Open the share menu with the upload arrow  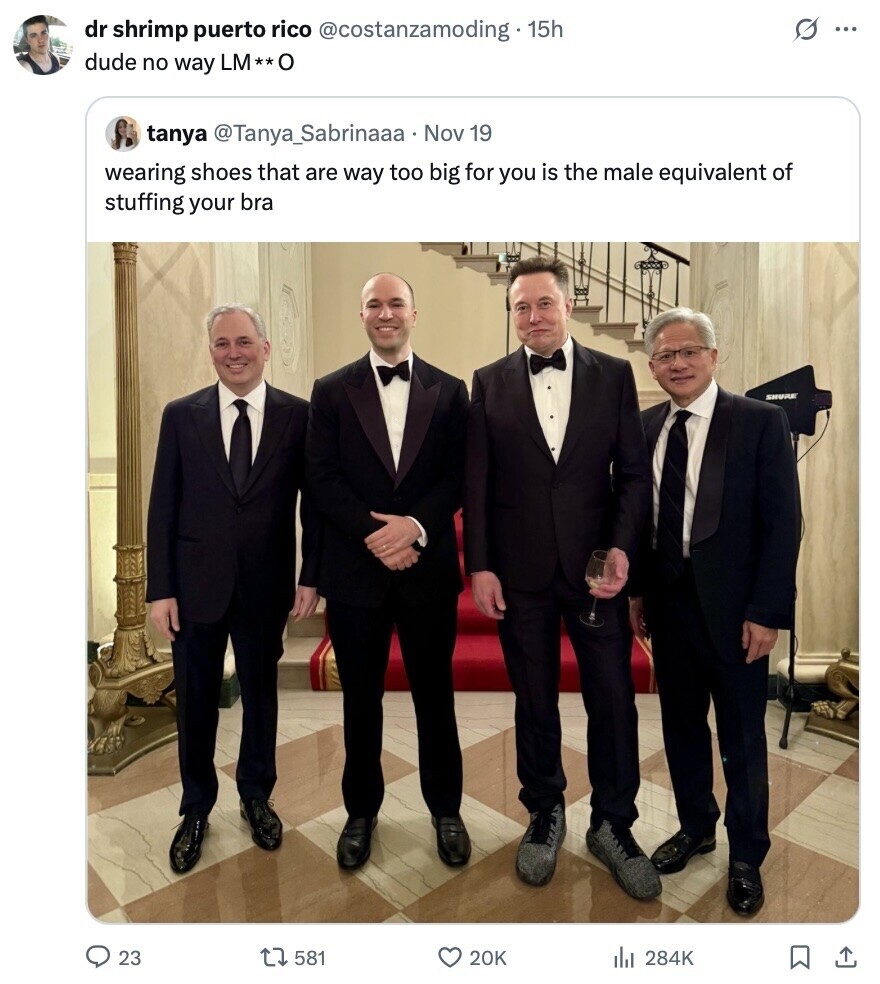coord(845,958)
